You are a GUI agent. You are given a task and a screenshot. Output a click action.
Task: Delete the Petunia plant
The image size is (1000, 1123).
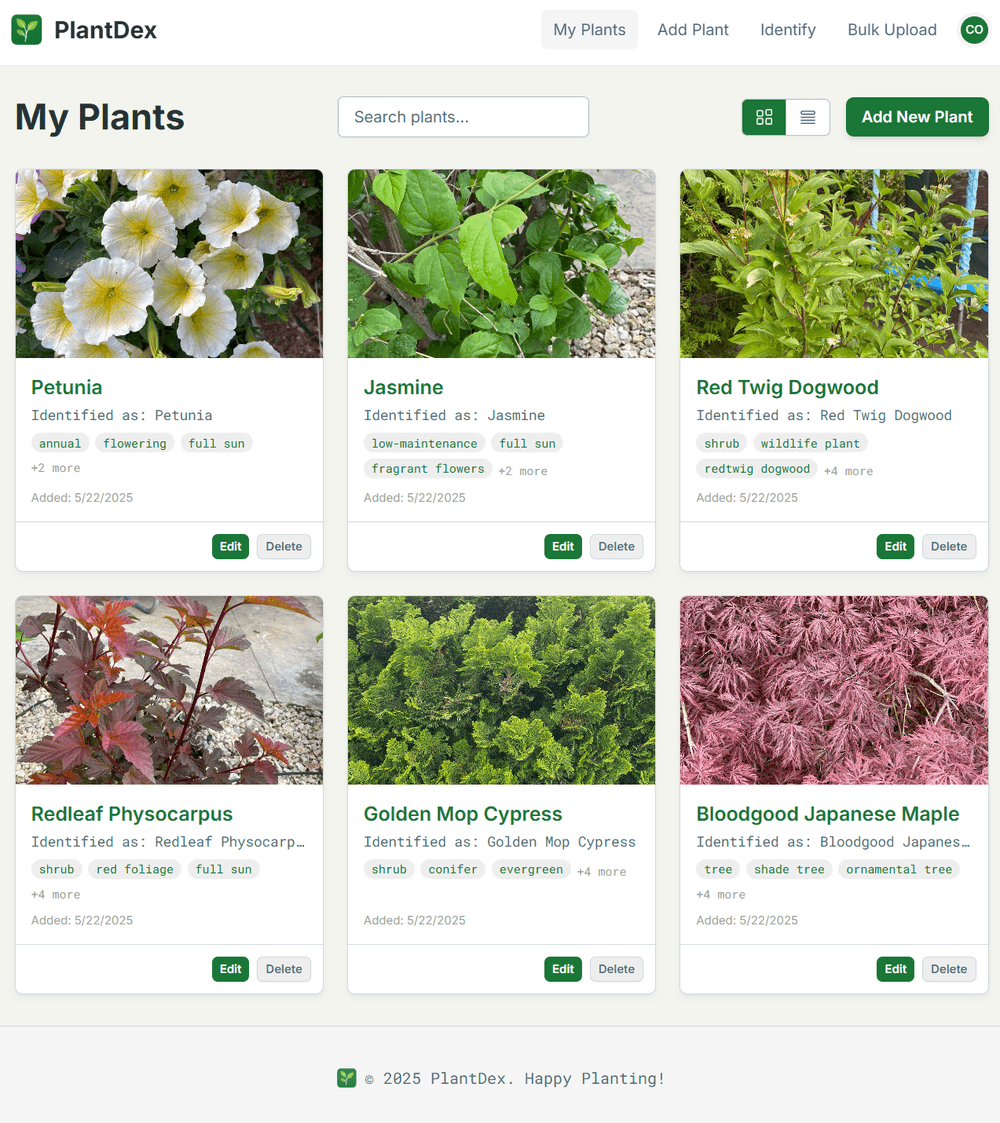pyautogui.click(x=283, y=546)
